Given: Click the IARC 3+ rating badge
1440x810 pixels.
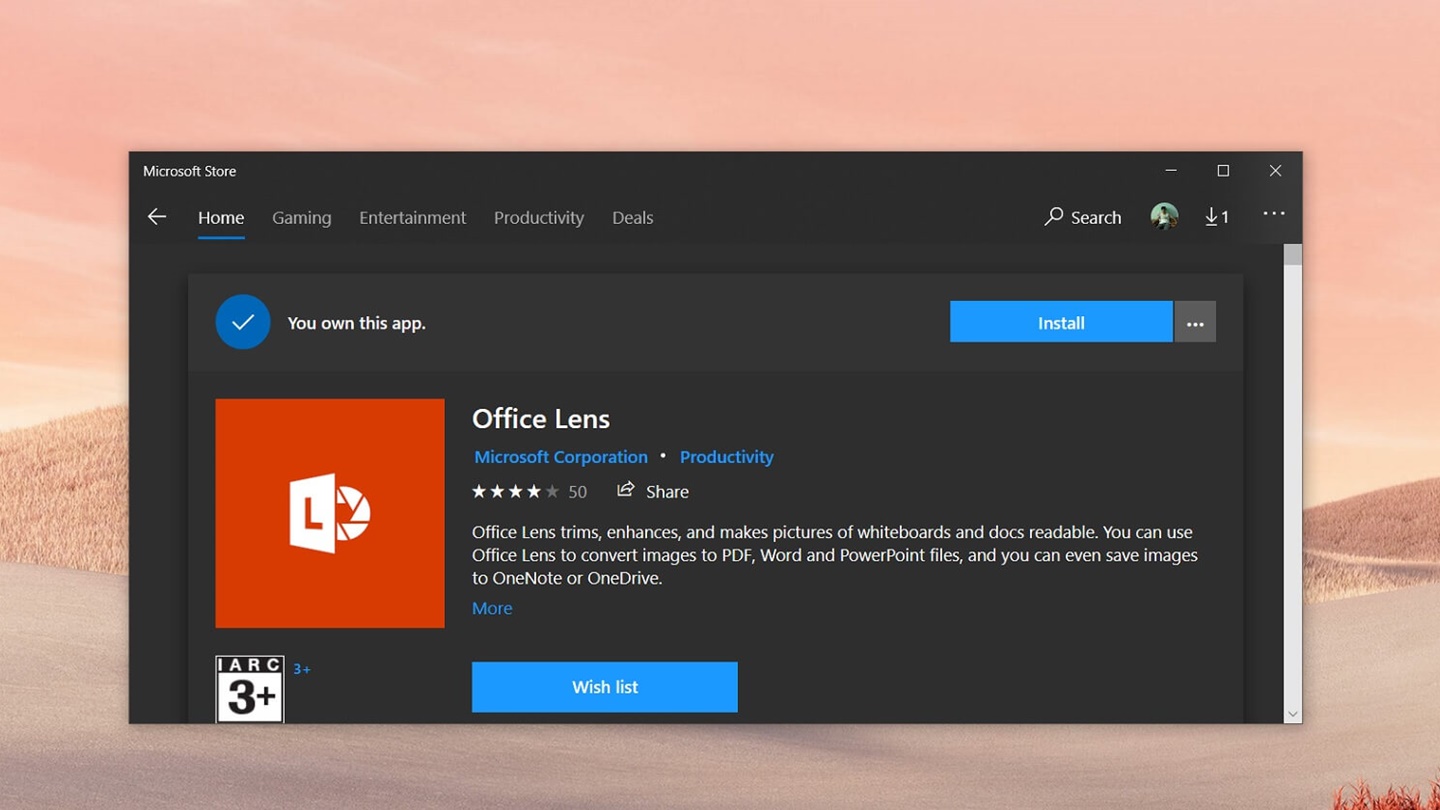Looking at the screenshot, I should click(x=250, y=689).
